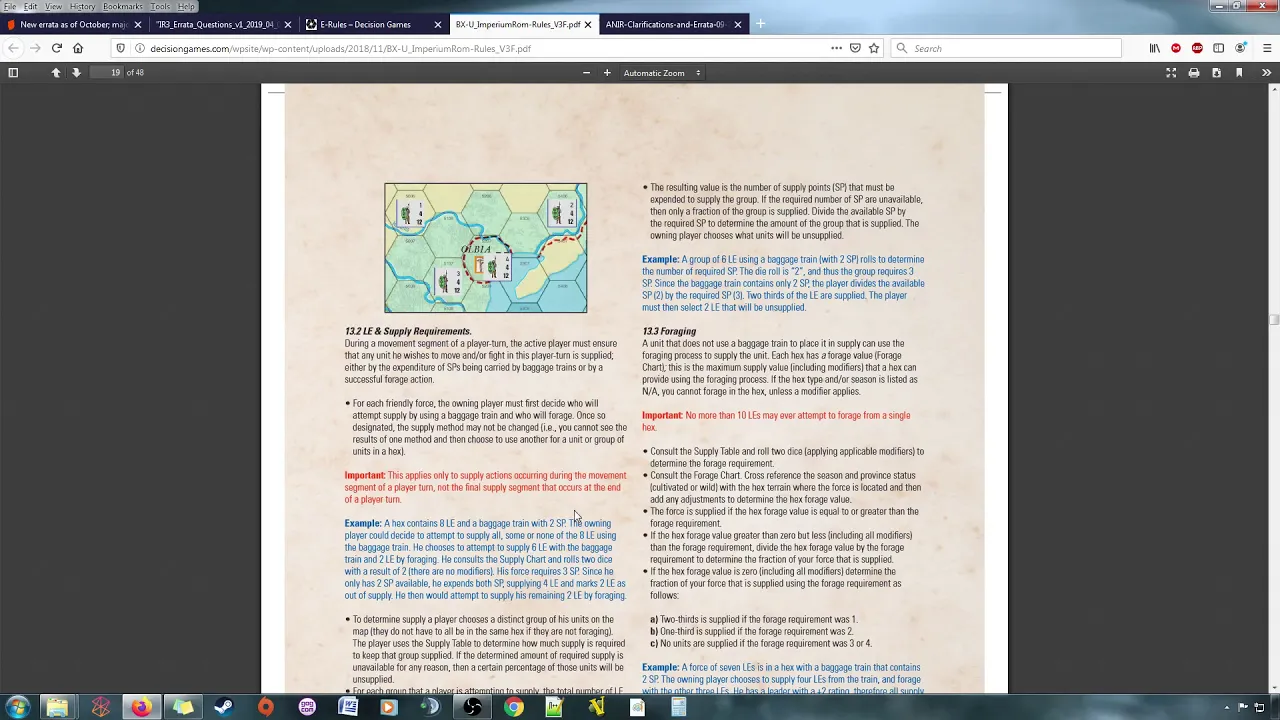The image size is (1280, 720).
Task: Show sidebars toolbar button
Action: coord(1218,48)
